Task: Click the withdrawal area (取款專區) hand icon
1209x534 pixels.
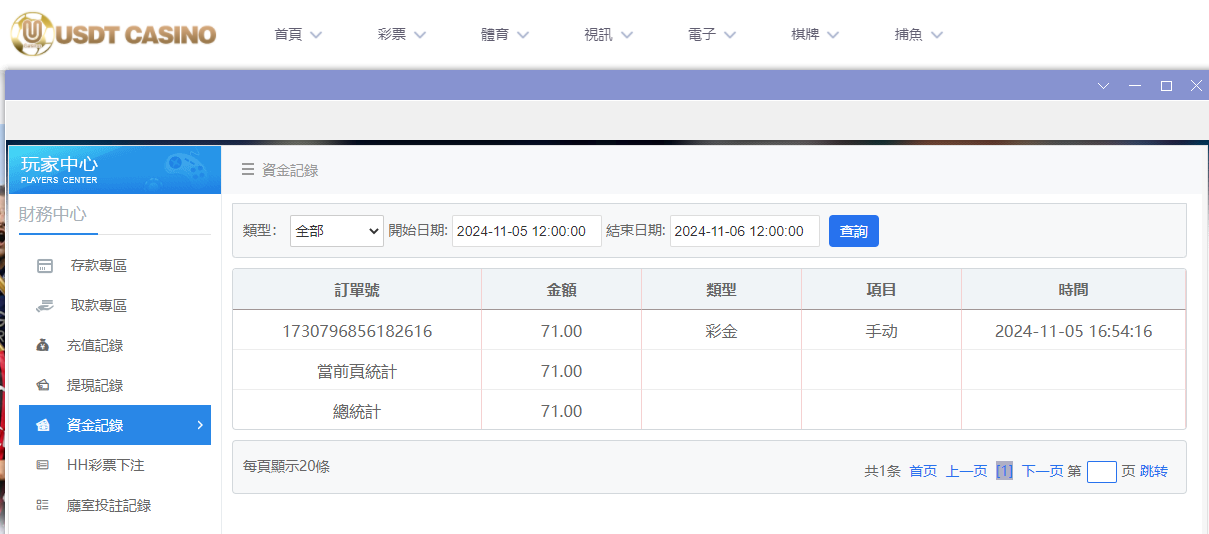Action: click(44, 306)
